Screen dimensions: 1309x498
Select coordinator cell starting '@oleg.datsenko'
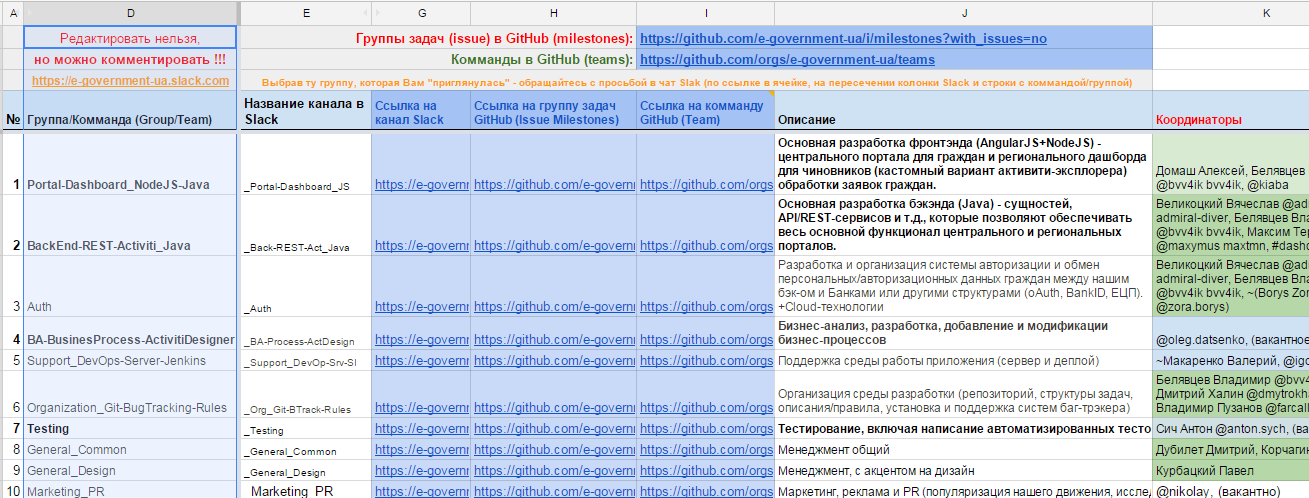(x=1230, y=332)
